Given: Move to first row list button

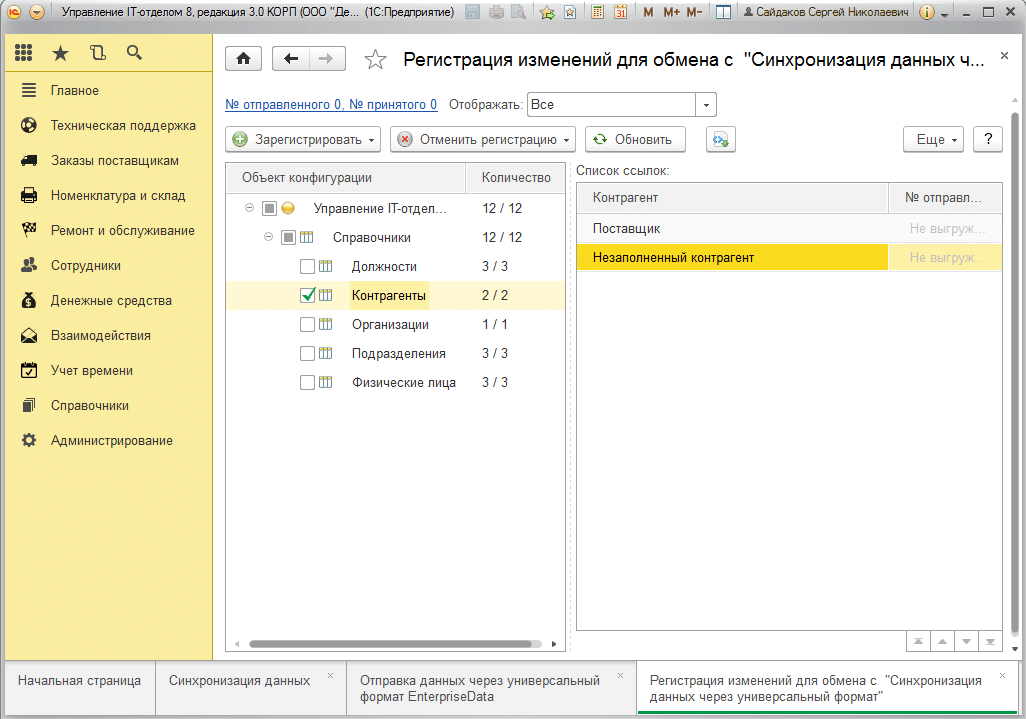Looking at the screenshot, I should [x=918, y=641].
